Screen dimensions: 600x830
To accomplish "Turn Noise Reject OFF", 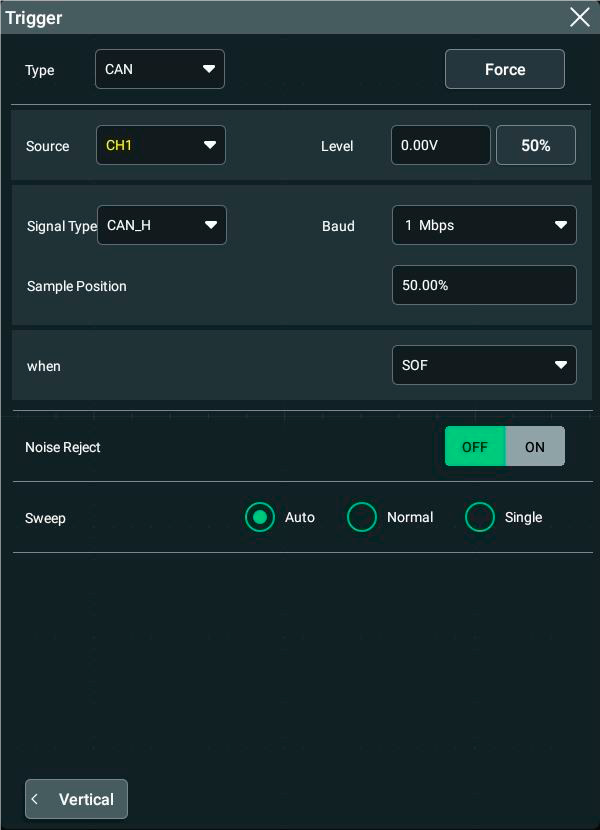I will (x=475, y=446).
